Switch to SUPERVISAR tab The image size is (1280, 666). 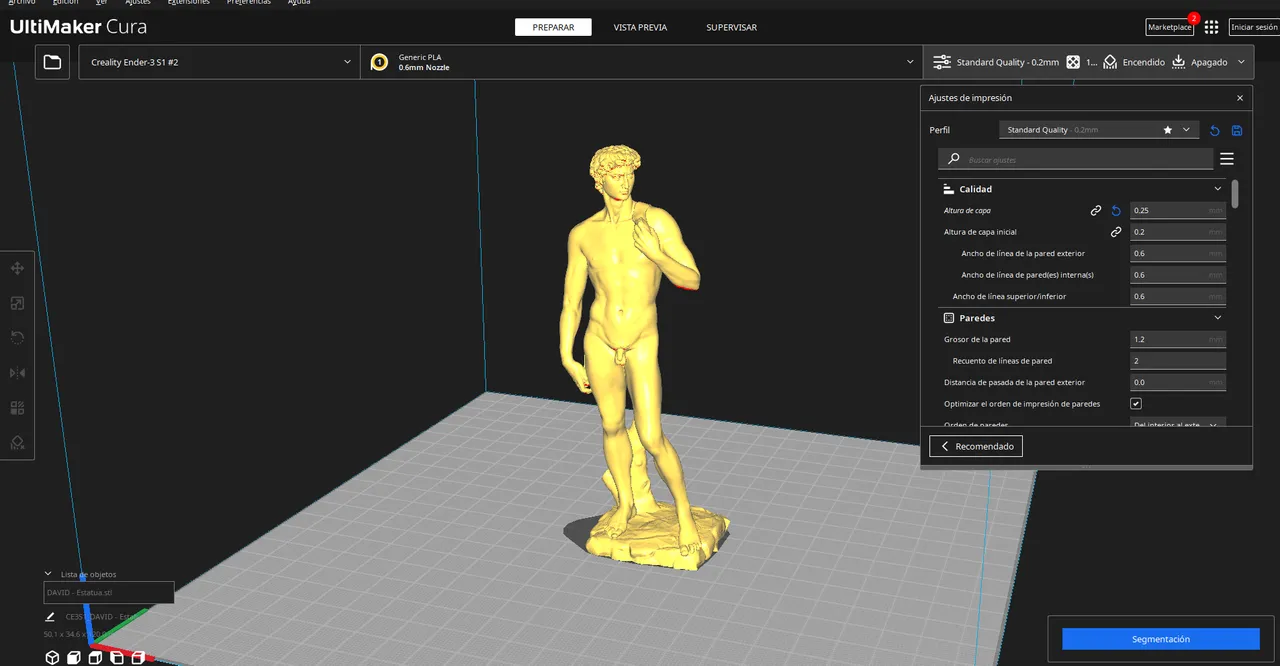point(731,27)
